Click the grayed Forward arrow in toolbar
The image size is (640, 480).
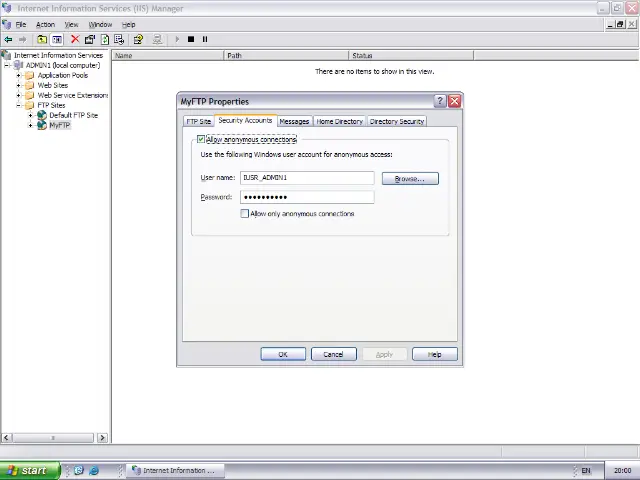coord(22,40)
